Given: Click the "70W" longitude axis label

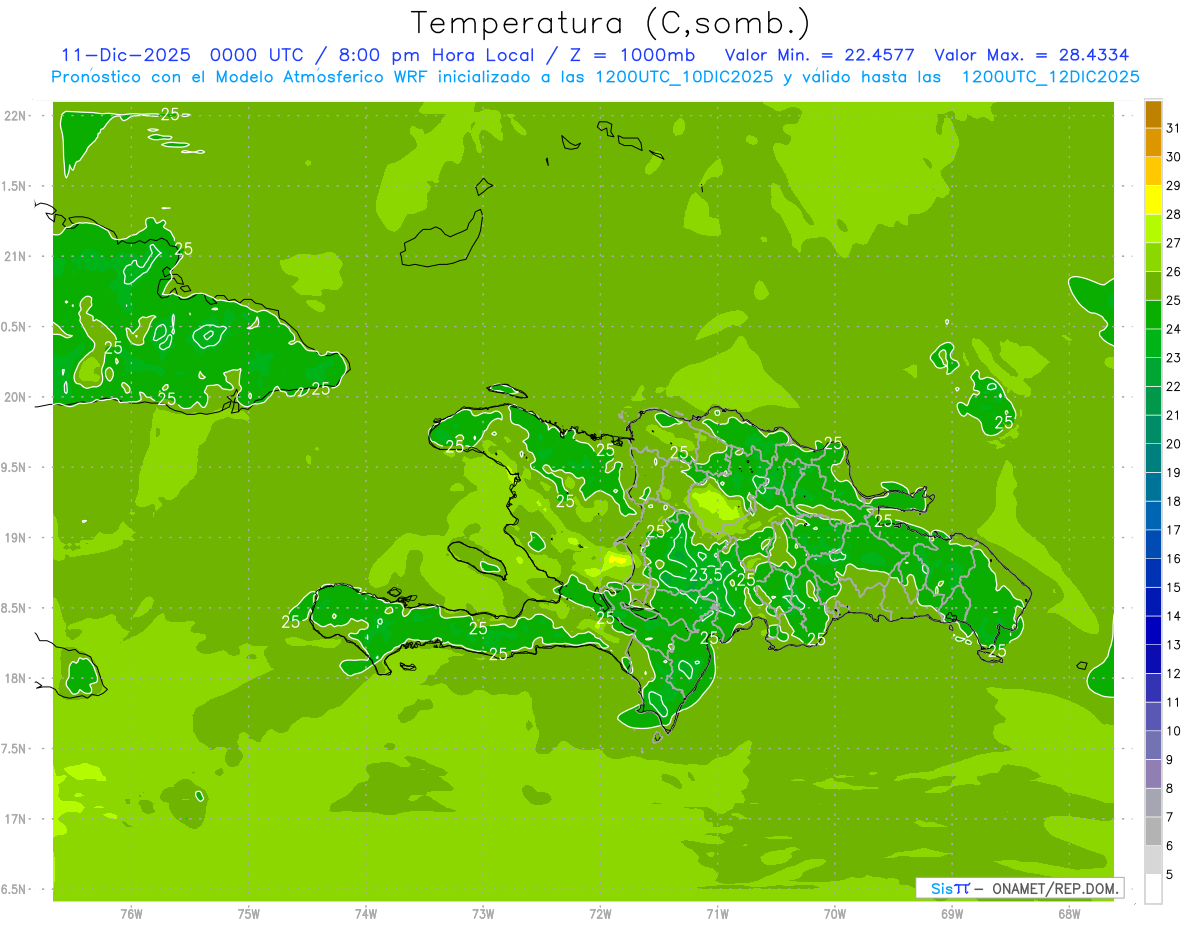Looking at the screenshot, I should [835, 913].
